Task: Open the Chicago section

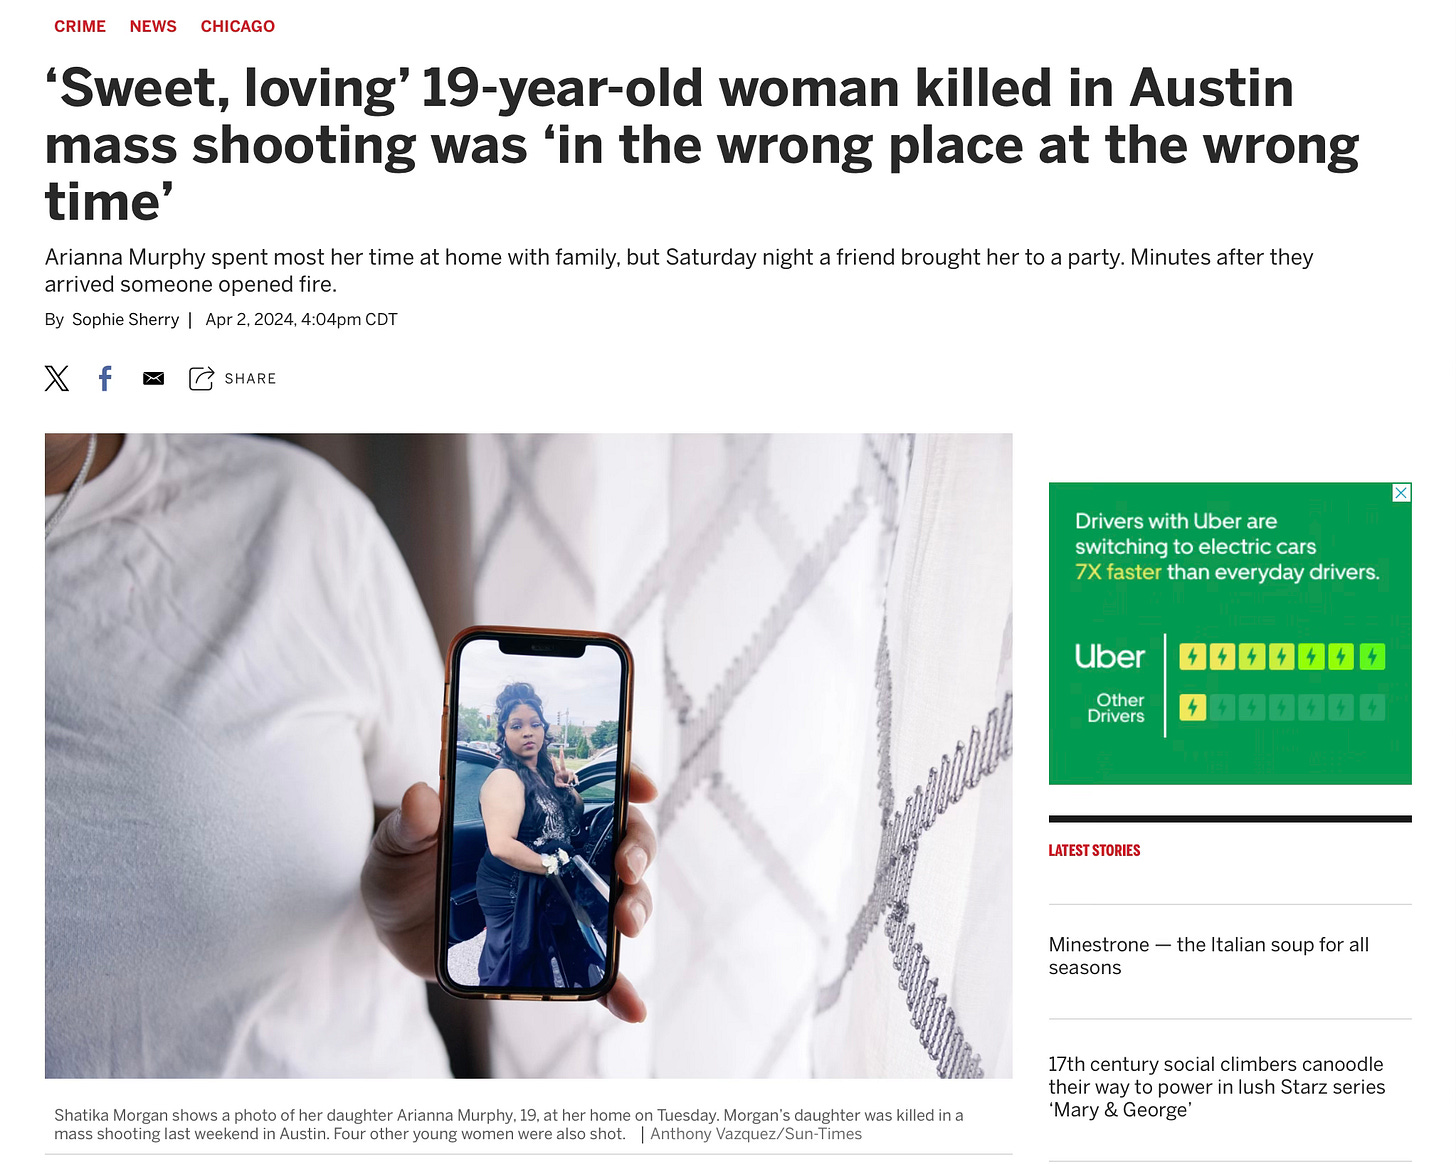Action: pos(238,26)
